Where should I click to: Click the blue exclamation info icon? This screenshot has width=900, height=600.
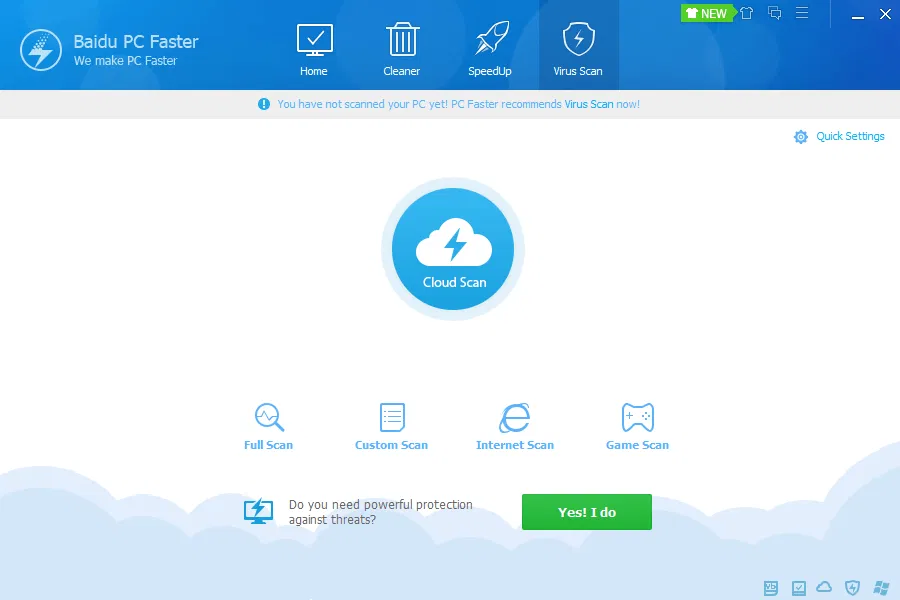(x=263, y=104)
